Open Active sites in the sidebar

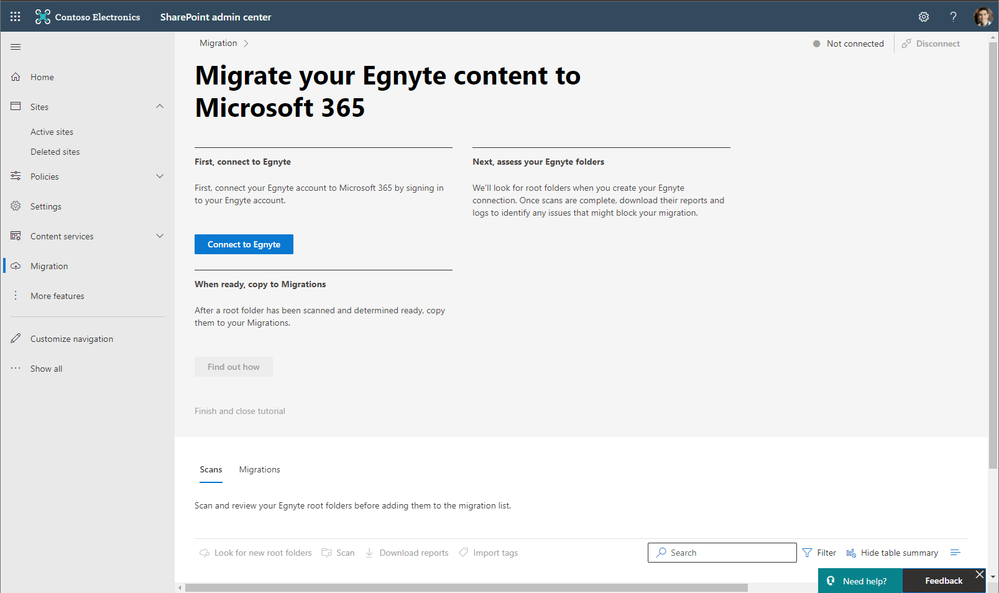52,132
